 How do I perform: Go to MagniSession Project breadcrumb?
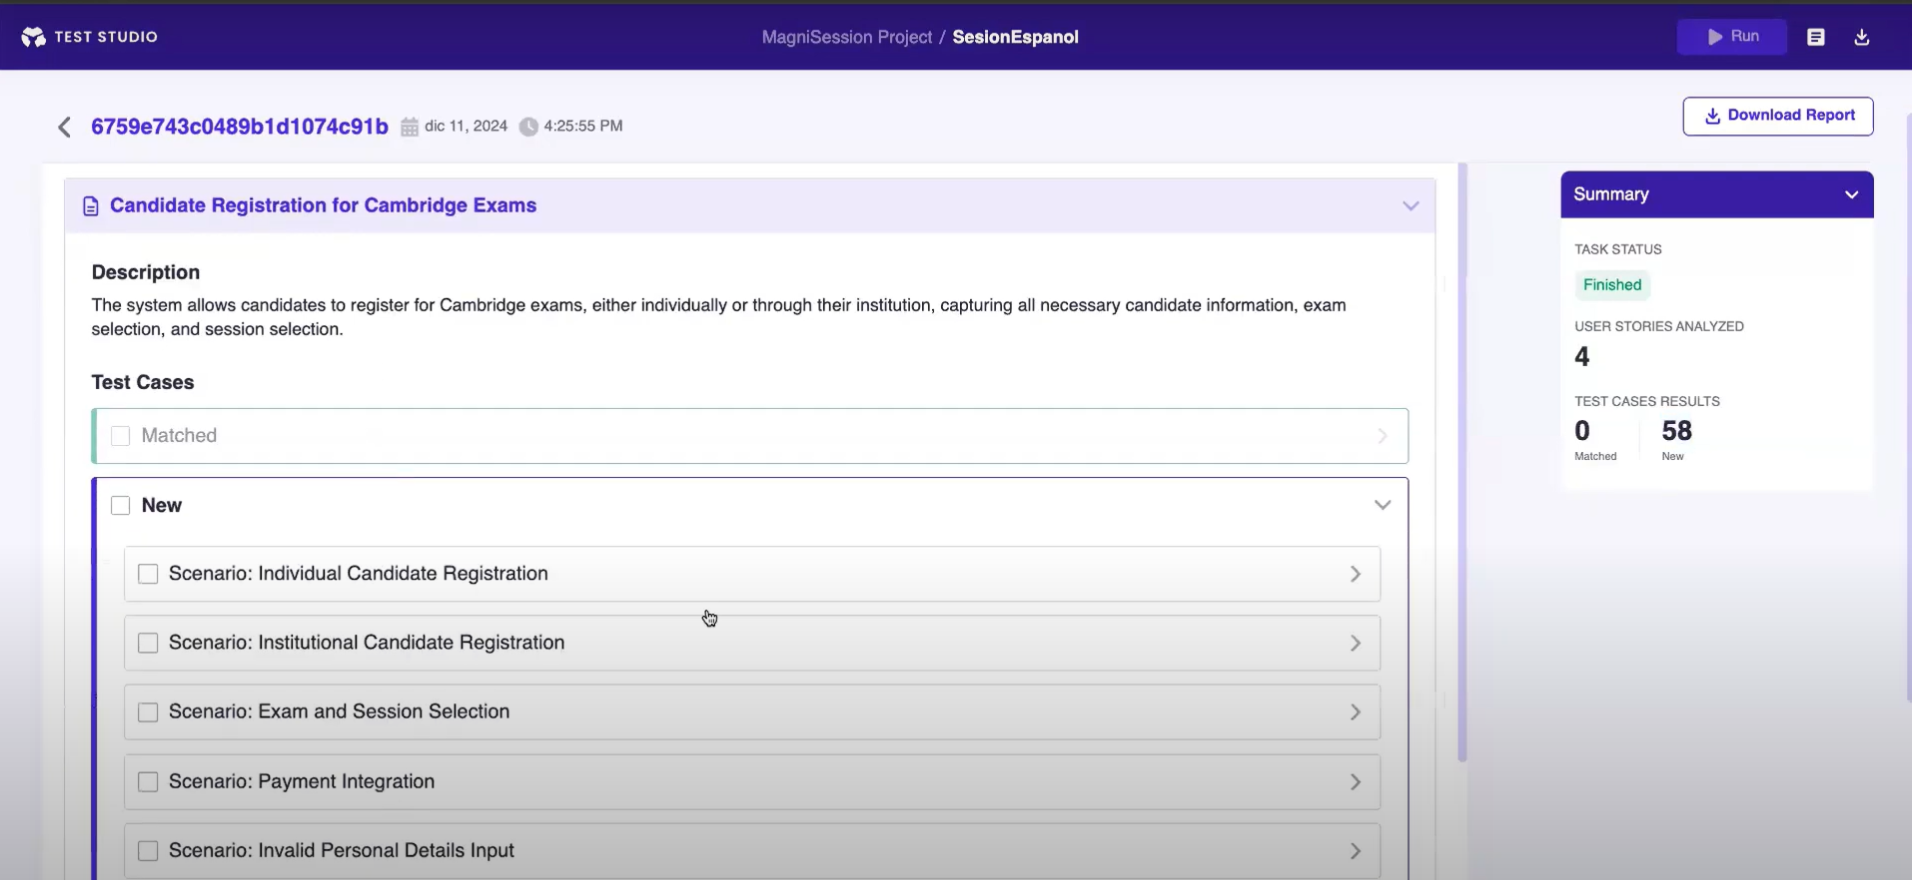point(846,37)
